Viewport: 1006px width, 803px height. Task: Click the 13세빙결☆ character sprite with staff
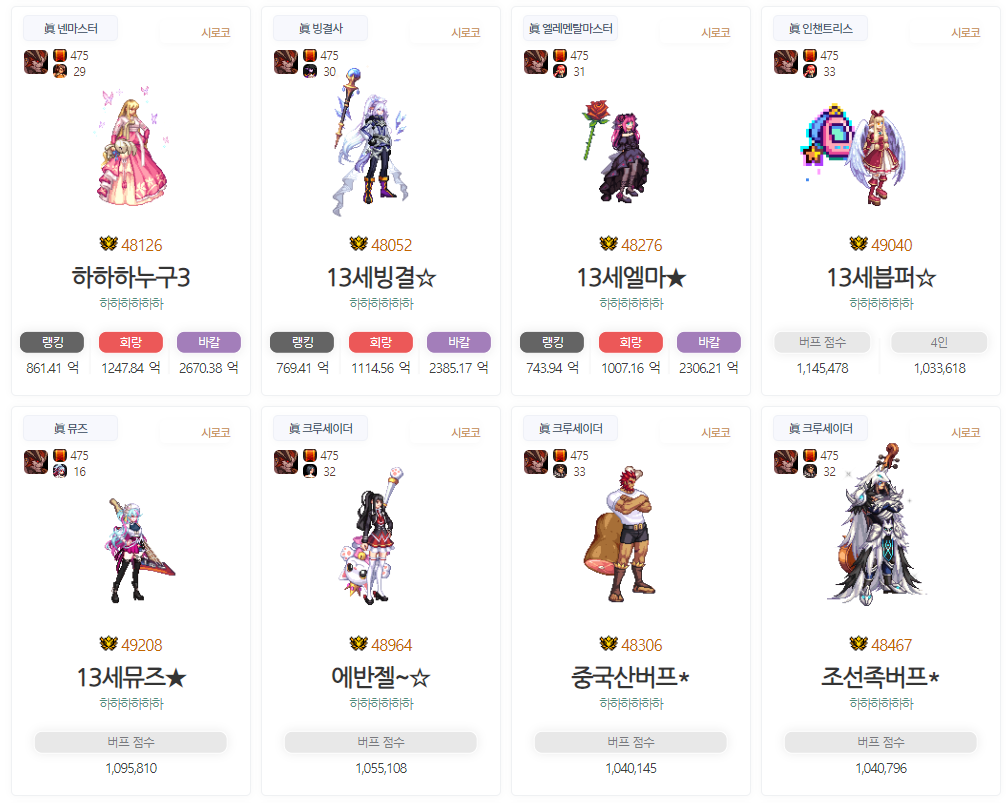368,142
